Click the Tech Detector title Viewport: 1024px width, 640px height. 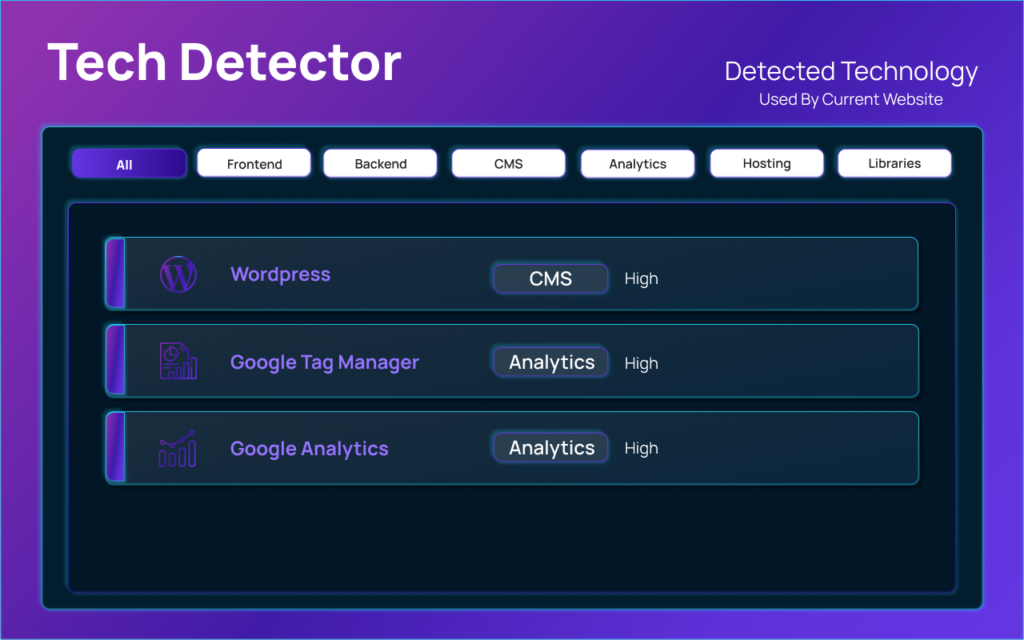tap(224, 63)
